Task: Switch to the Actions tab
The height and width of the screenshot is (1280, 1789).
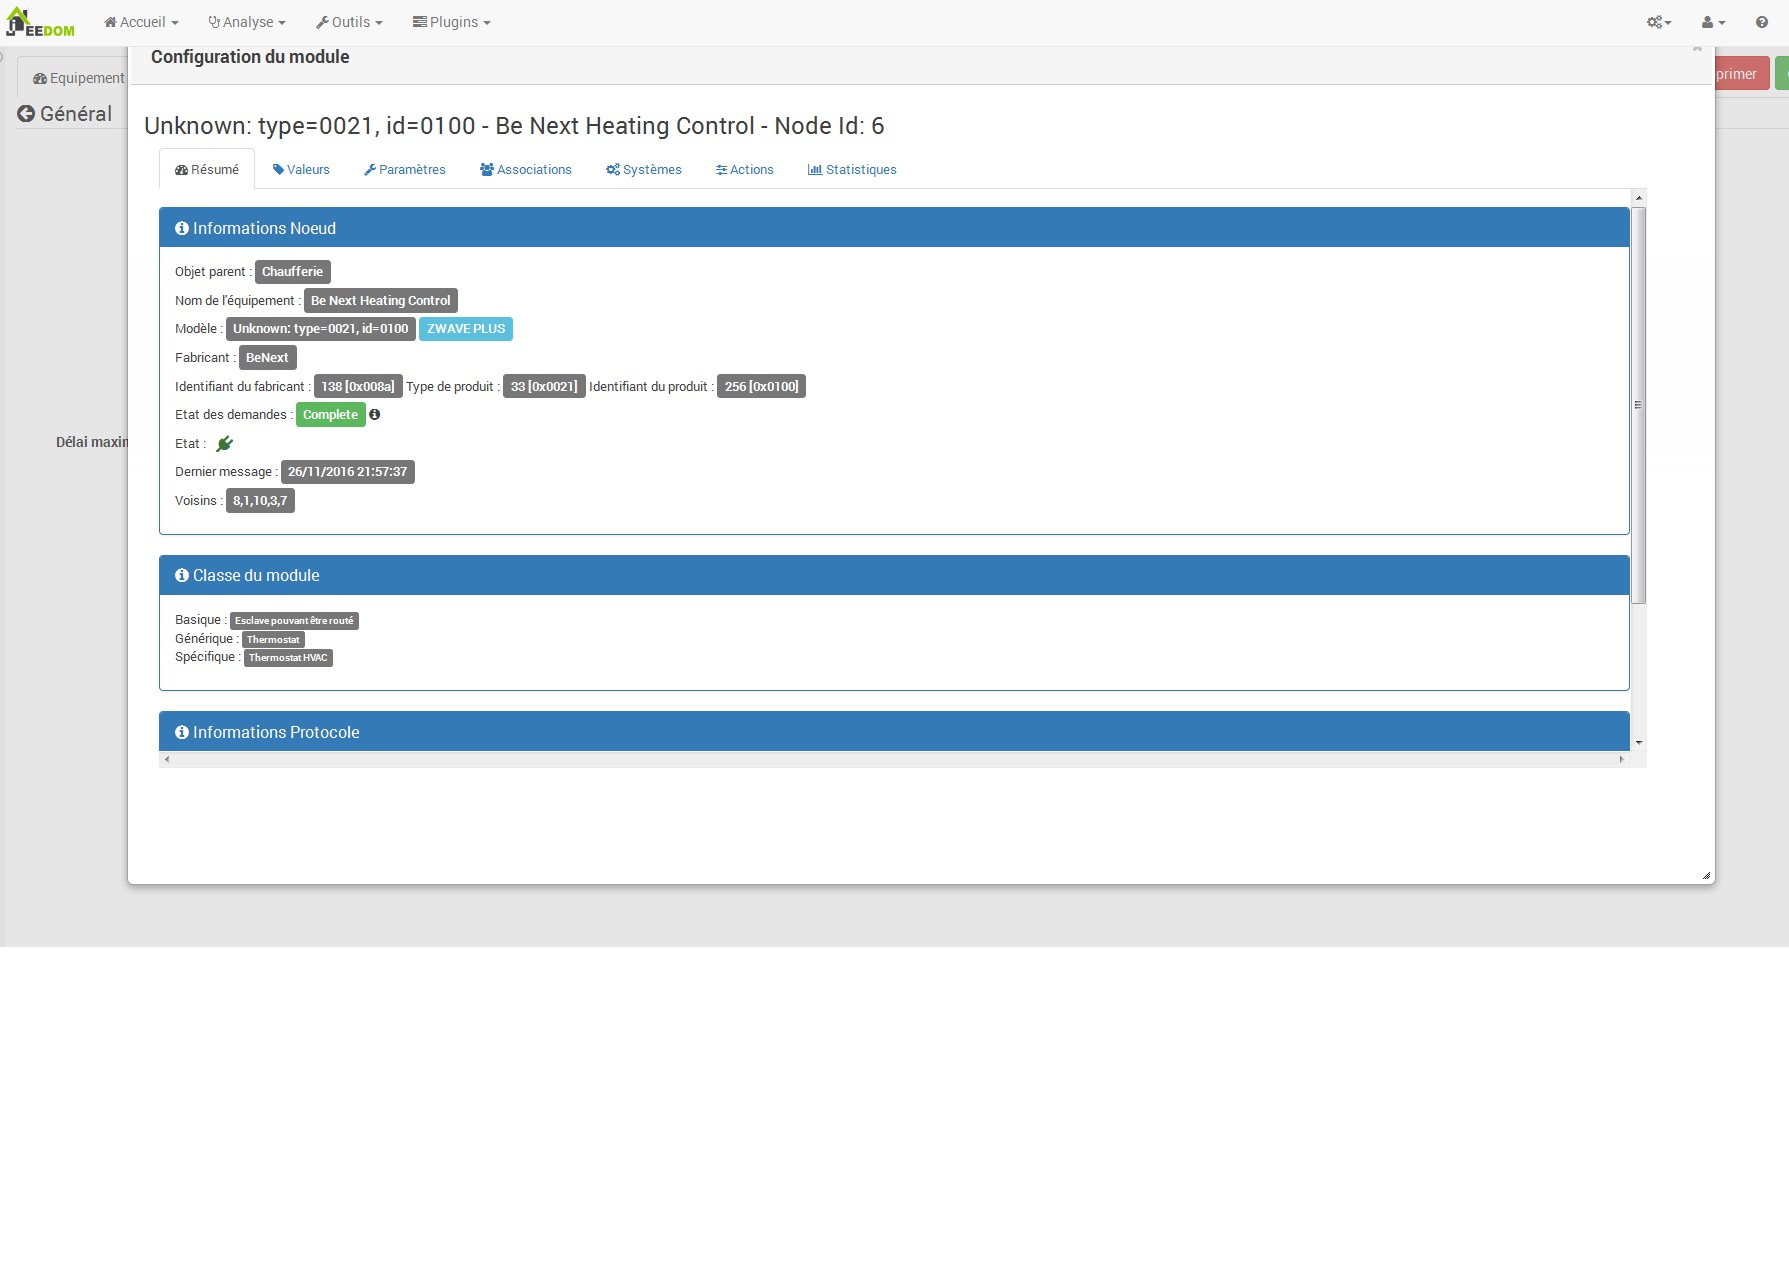Action: tap(745, 169)
